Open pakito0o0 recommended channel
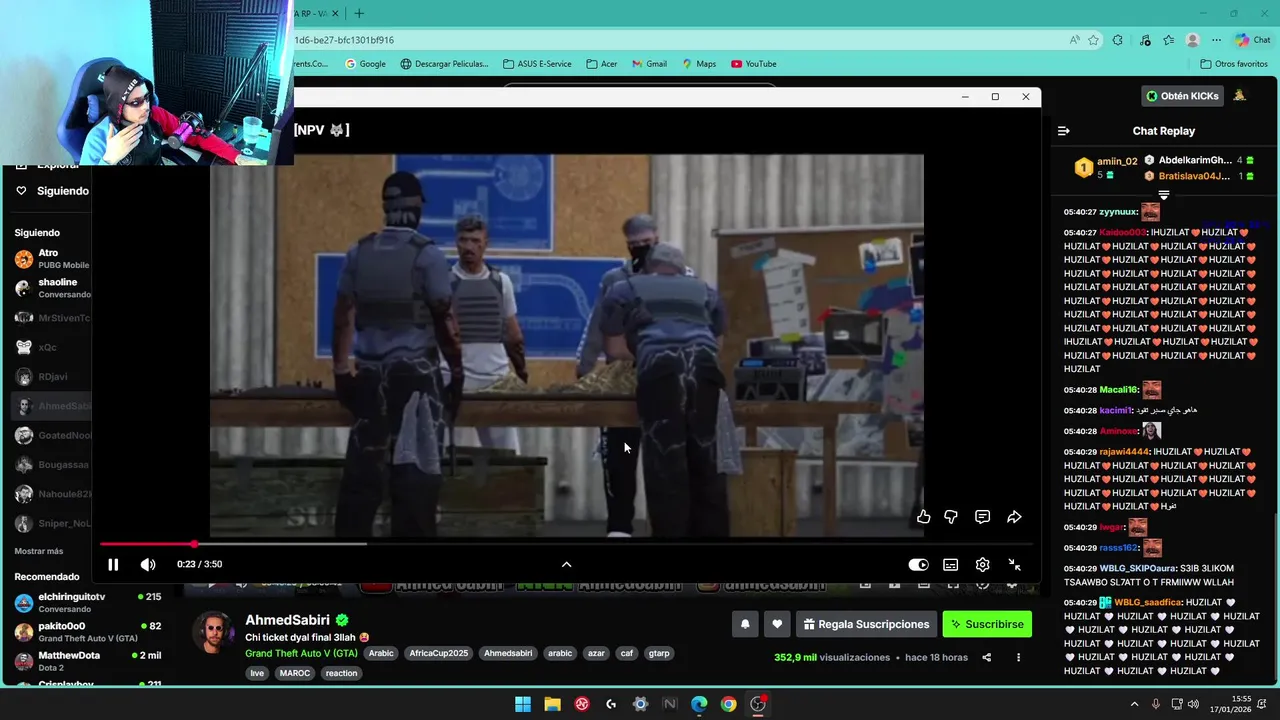The height and width of the screenshot is (720, 1280). coord(88,632)
